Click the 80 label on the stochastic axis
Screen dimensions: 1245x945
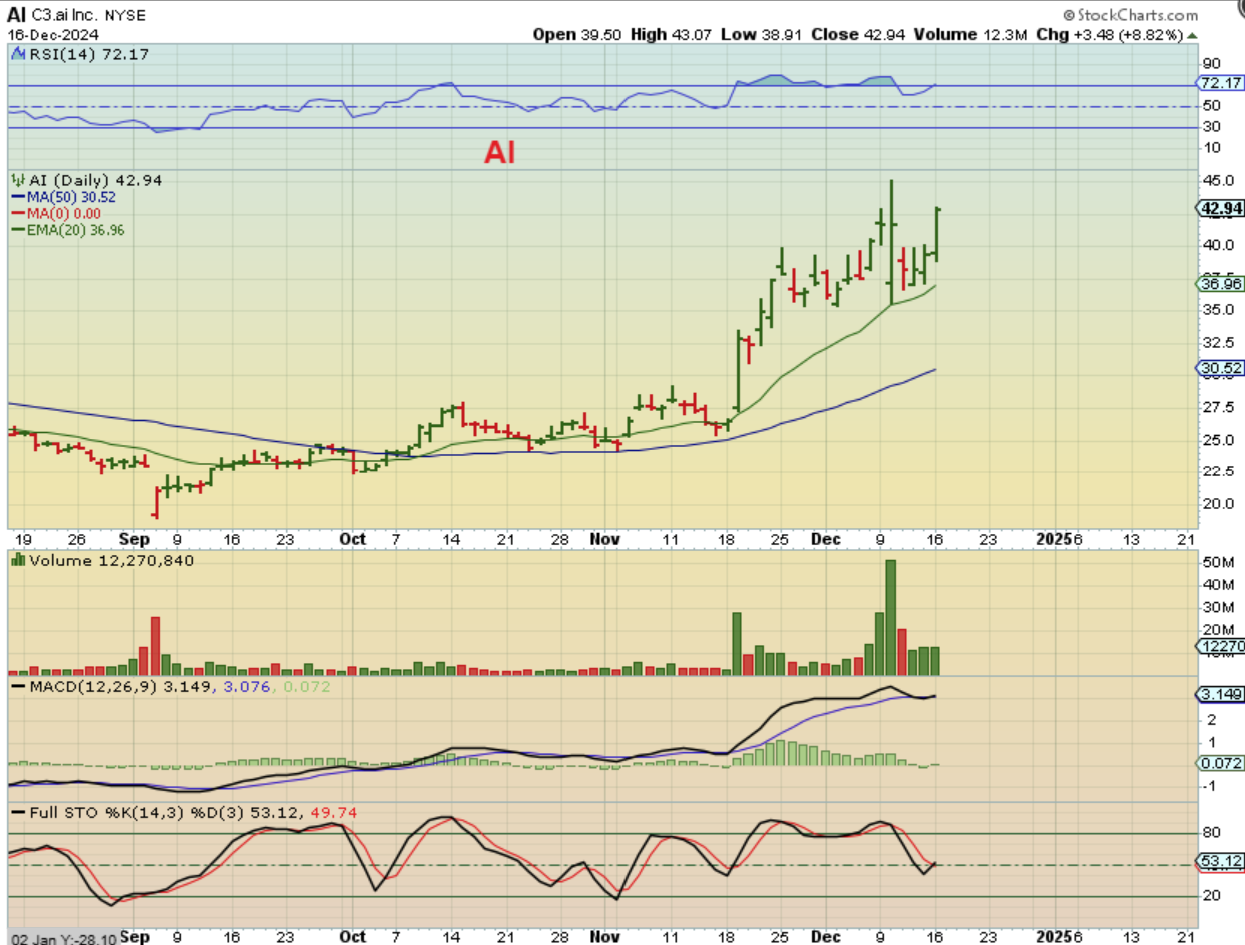point(1210,832)
